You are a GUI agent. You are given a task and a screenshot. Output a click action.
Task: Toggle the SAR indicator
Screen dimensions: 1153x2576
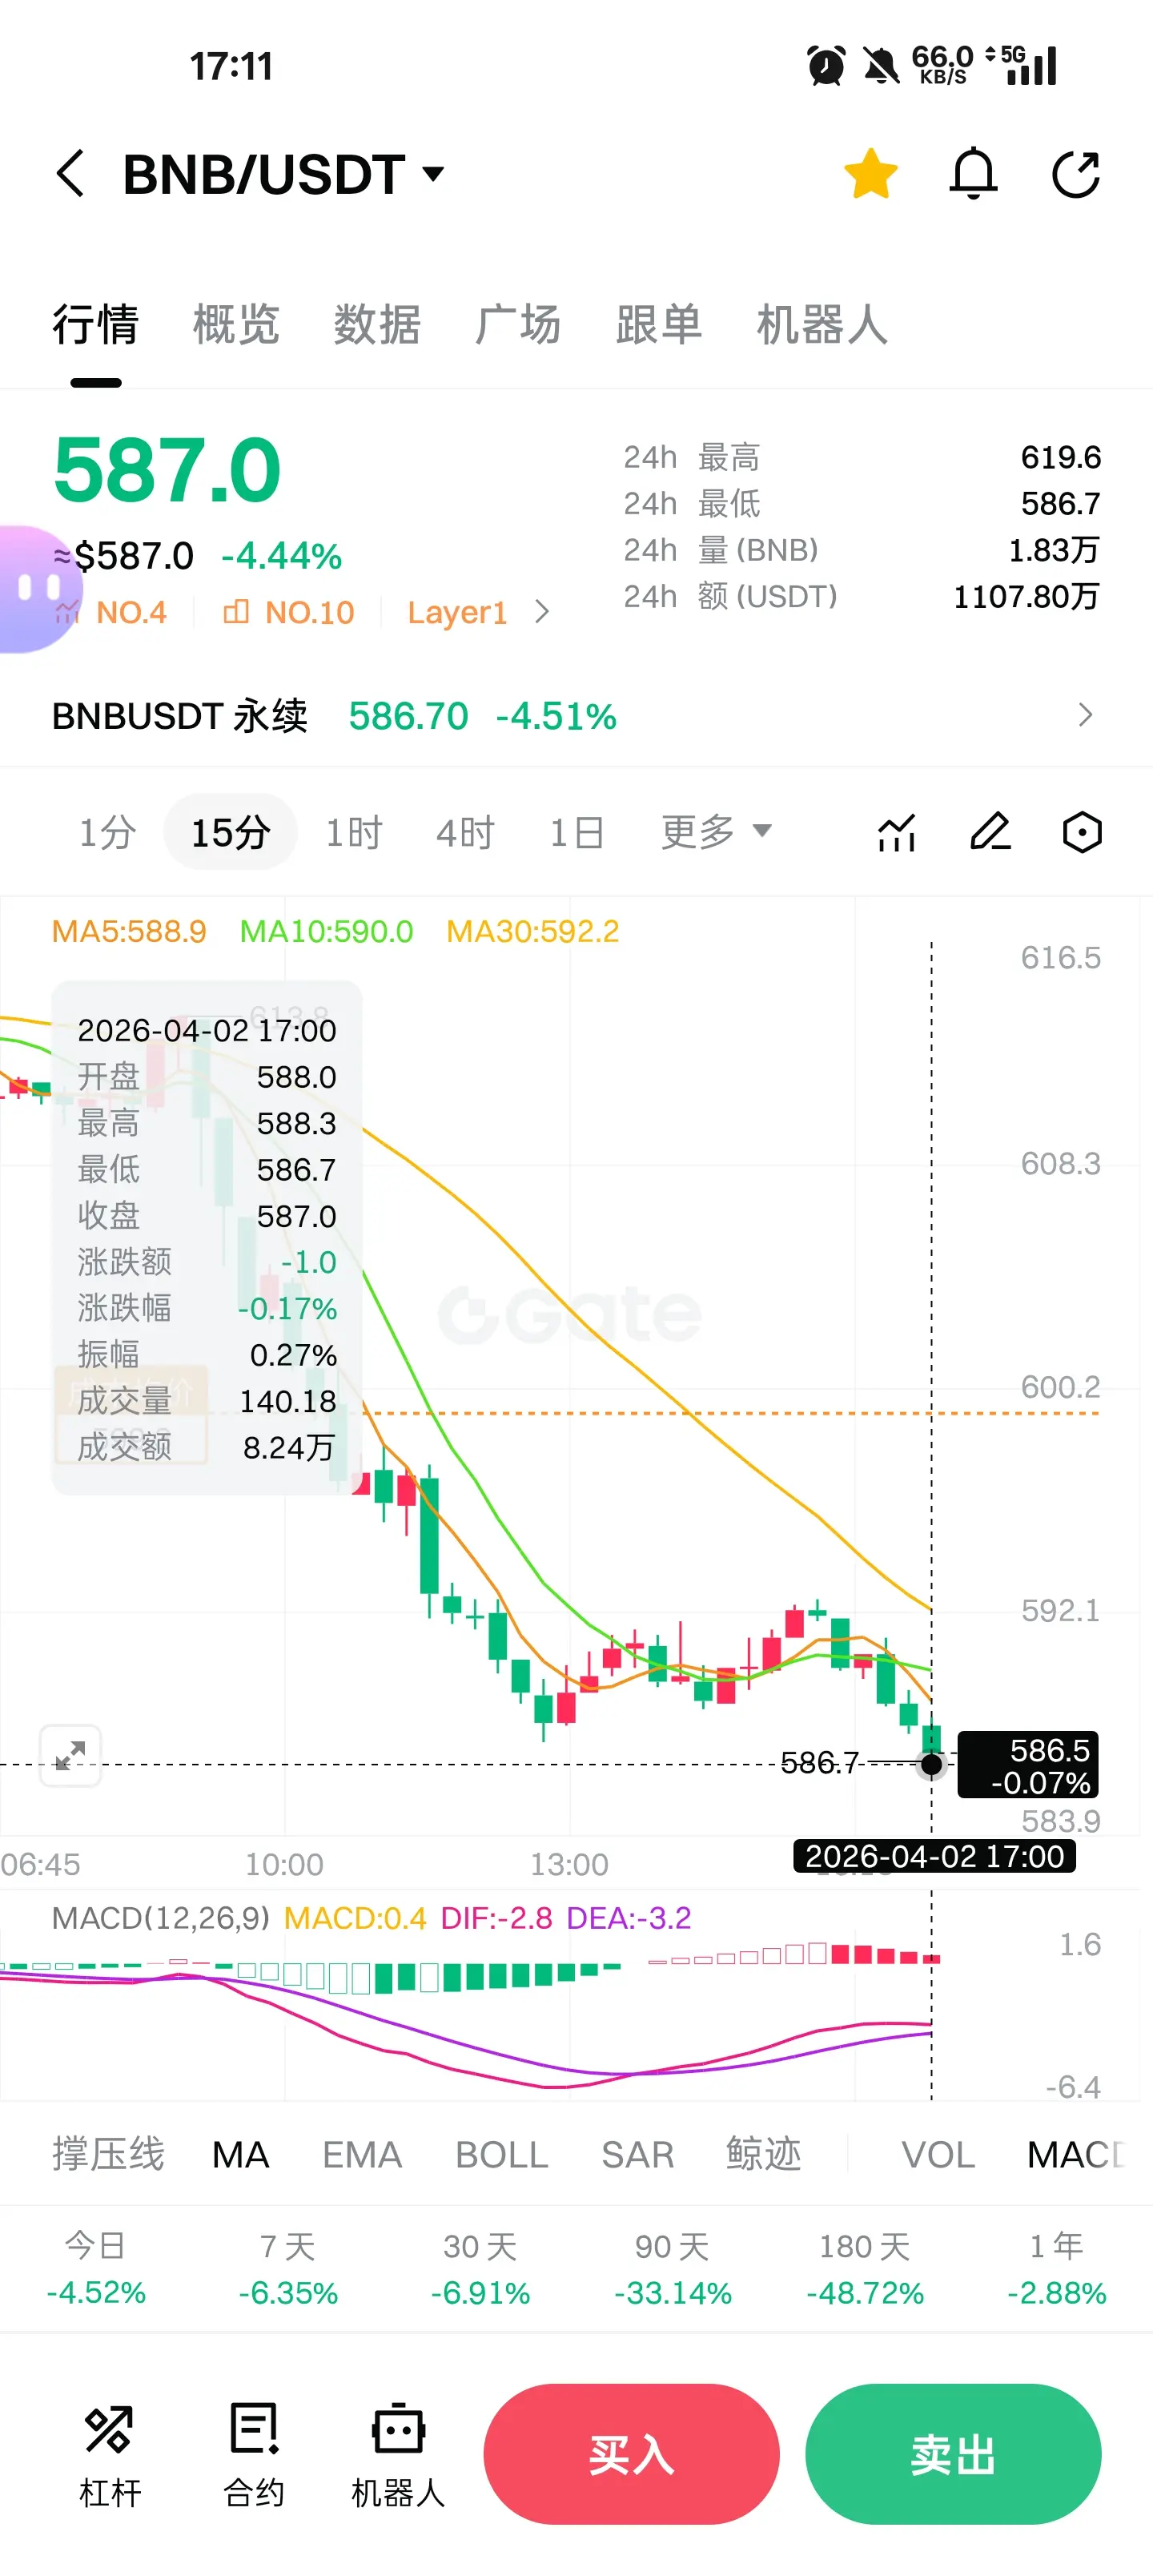(x=637, y=2154)
